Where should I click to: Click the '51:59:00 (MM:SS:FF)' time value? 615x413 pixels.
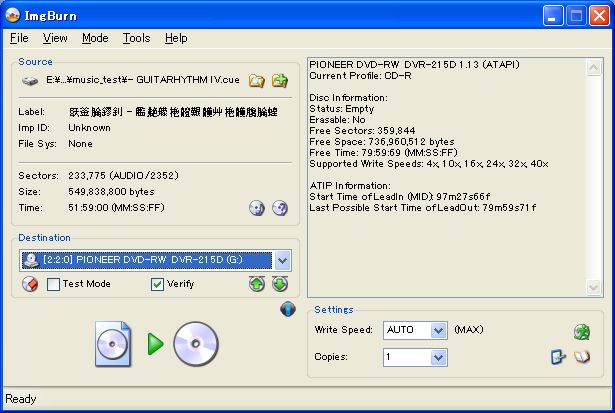[116, 207]
